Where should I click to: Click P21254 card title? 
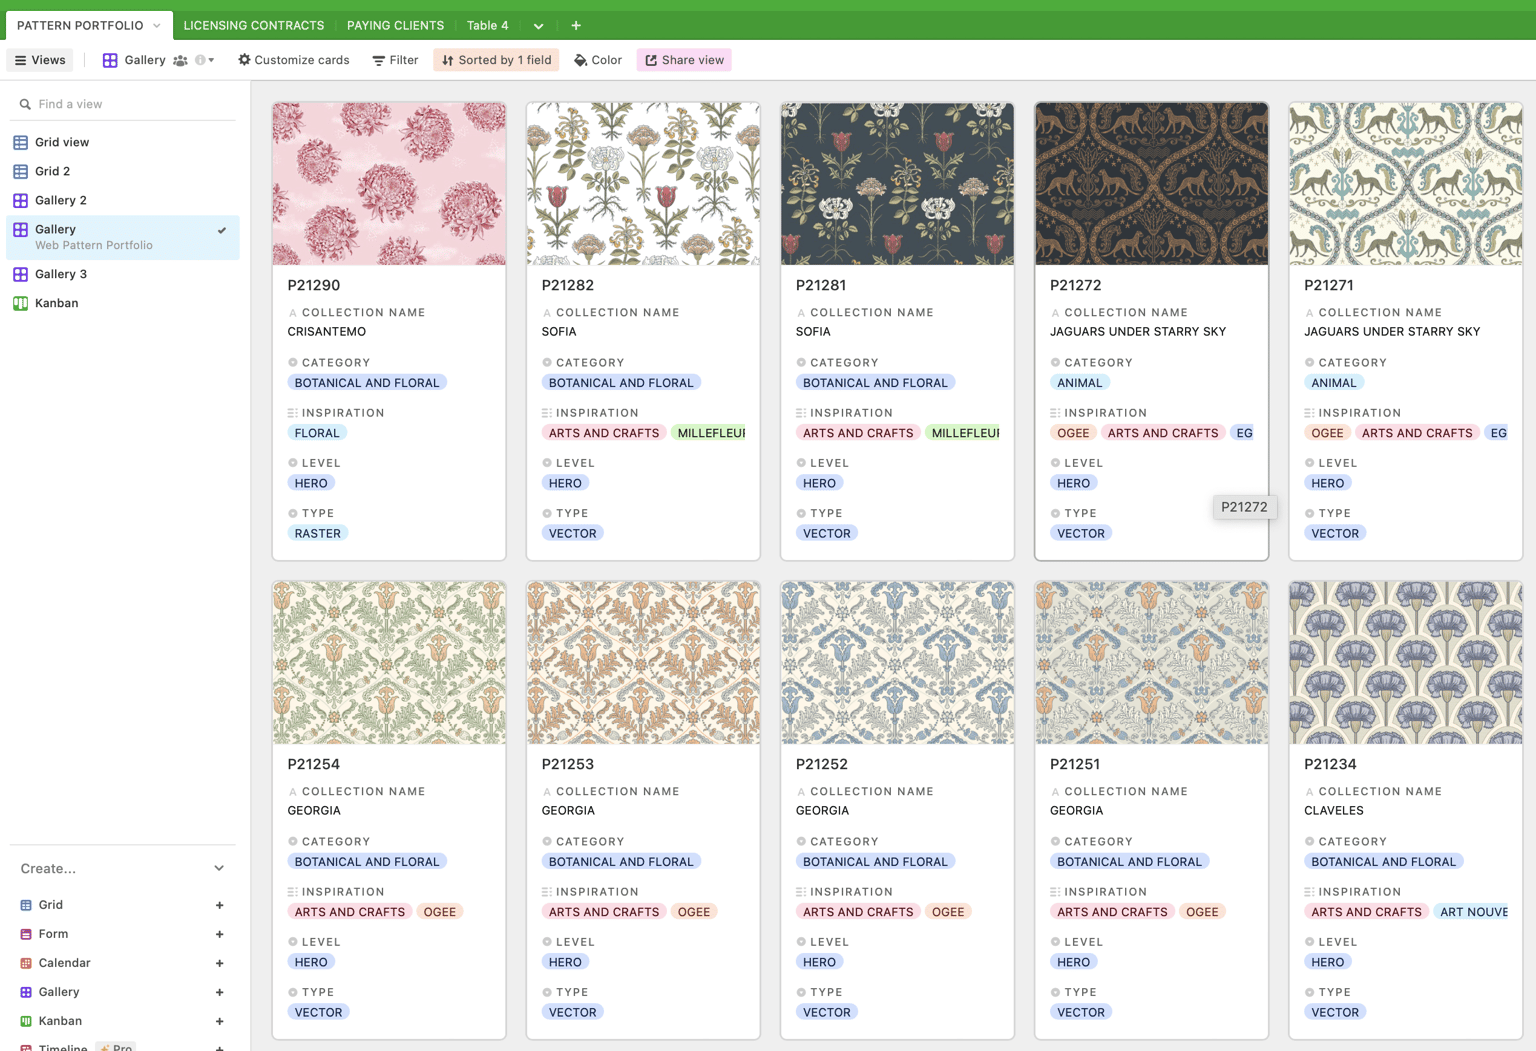click(314, 764)
